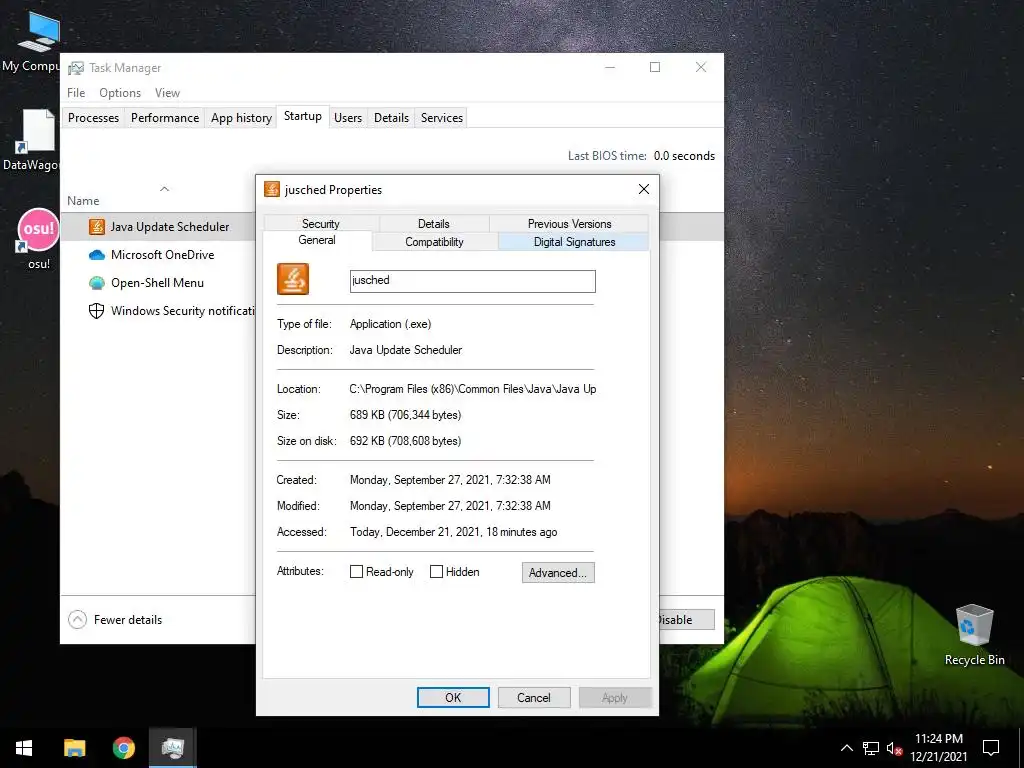Screen dimensions: 1024x768
Task: Launch File Explorer from the taskbar
Action: click(x=74, y=748)
